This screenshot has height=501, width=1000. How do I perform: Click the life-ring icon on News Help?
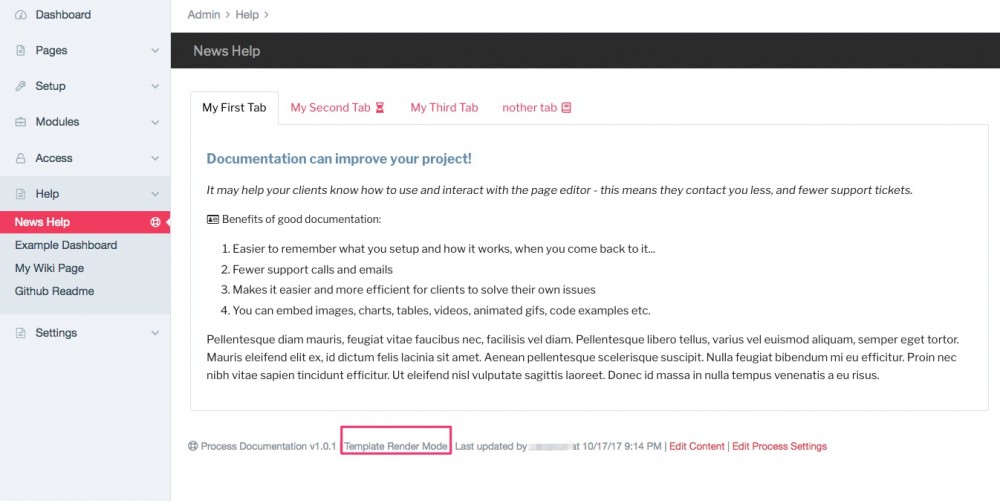(155, 222)
